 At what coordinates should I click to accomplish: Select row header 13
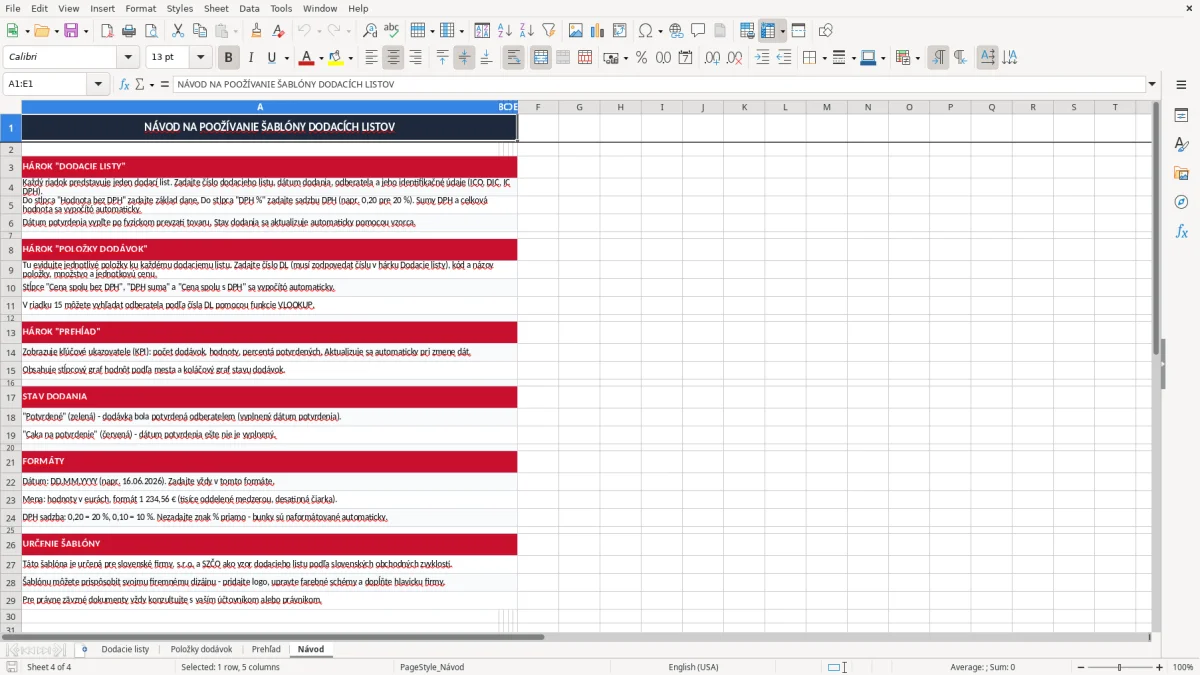(11, 332)
